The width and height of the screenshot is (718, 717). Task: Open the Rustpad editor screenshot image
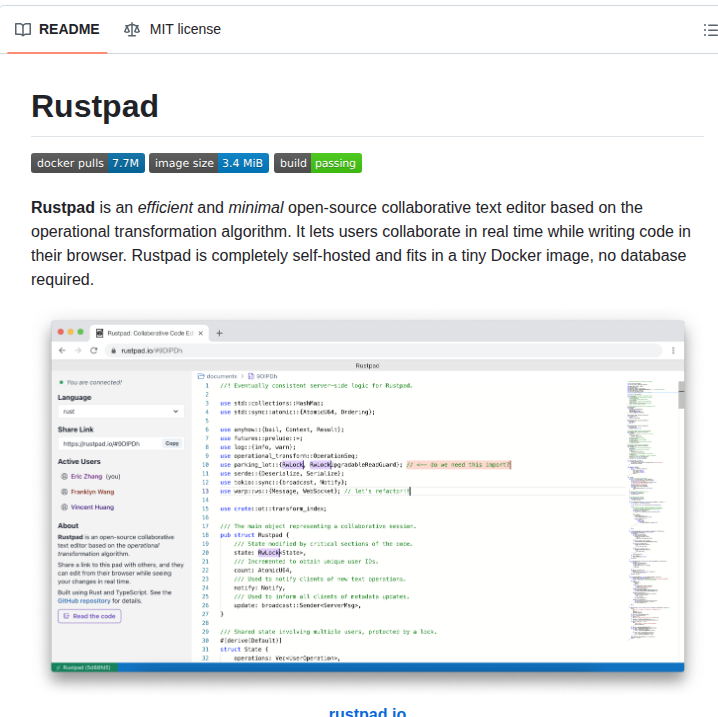(368, 496)
